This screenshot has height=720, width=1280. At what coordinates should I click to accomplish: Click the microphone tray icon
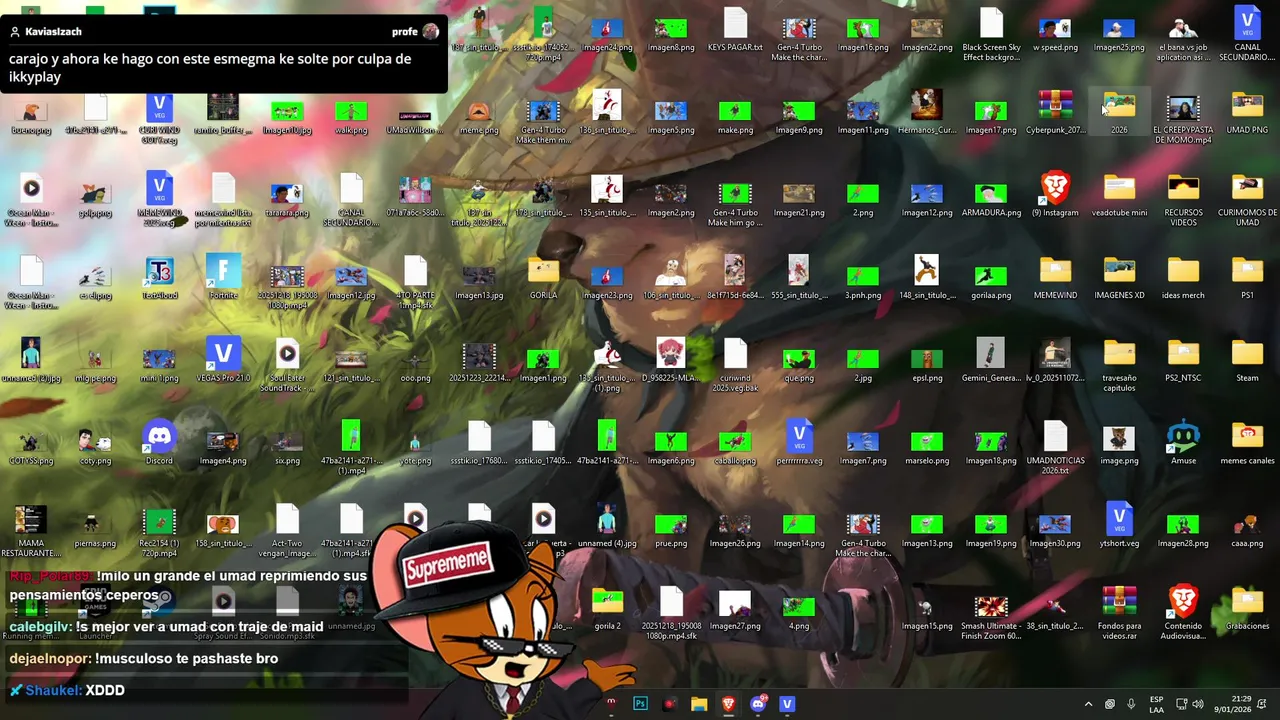pos(1131,704)
